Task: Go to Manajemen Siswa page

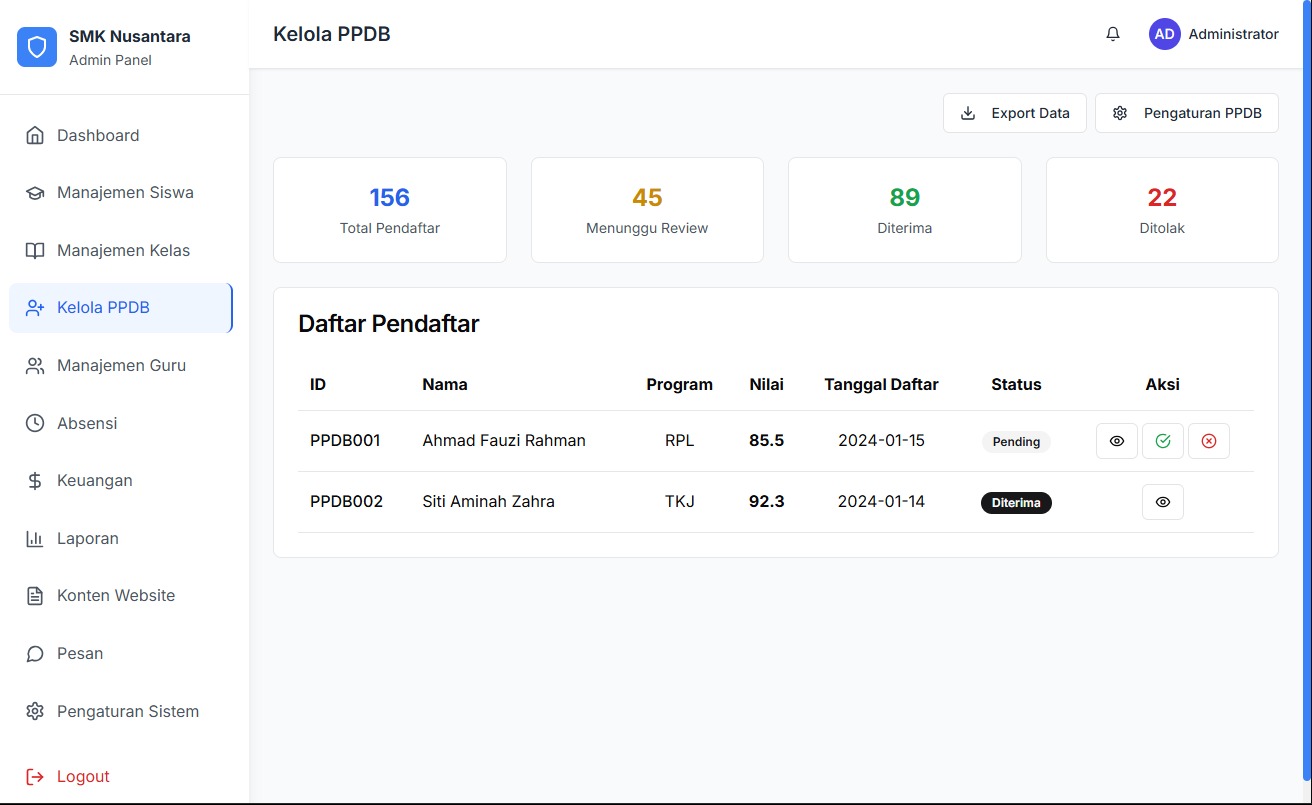Action: (x=124, y=193)
